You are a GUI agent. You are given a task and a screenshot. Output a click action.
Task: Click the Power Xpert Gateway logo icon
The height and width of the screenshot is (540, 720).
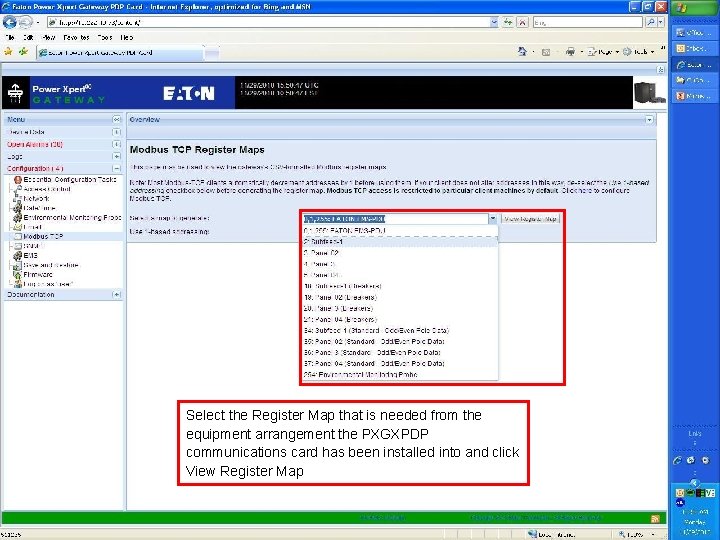15,93
